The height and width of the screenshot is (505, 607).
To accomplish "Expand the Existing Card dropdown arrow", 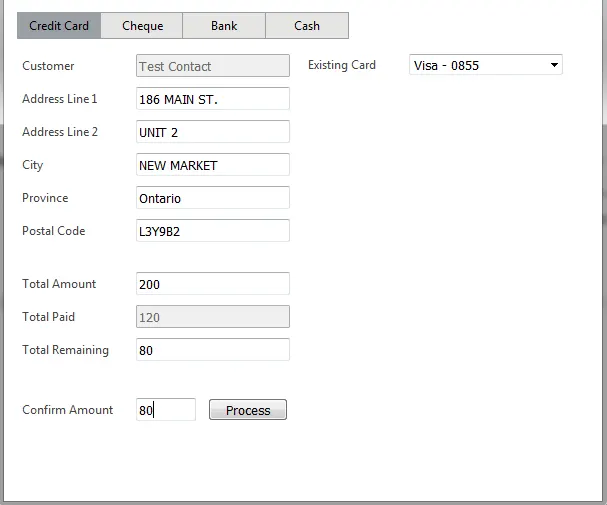I will (555, 66).
